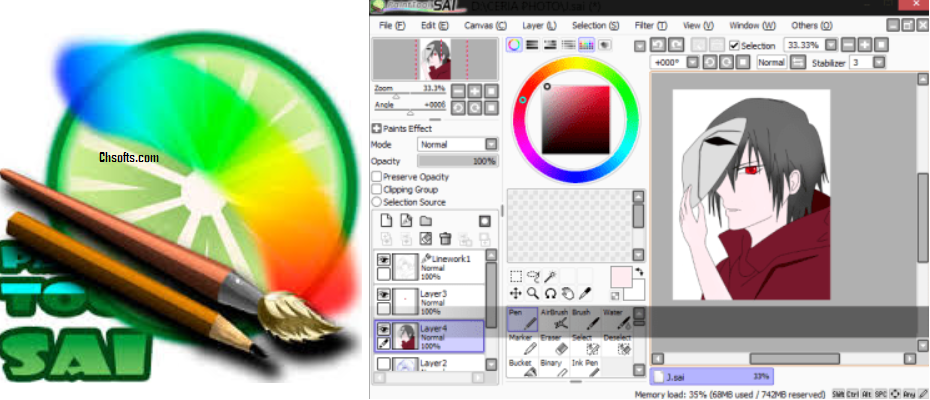
Task: Click the pink foreground color swatch
Action: click(621, 277)
